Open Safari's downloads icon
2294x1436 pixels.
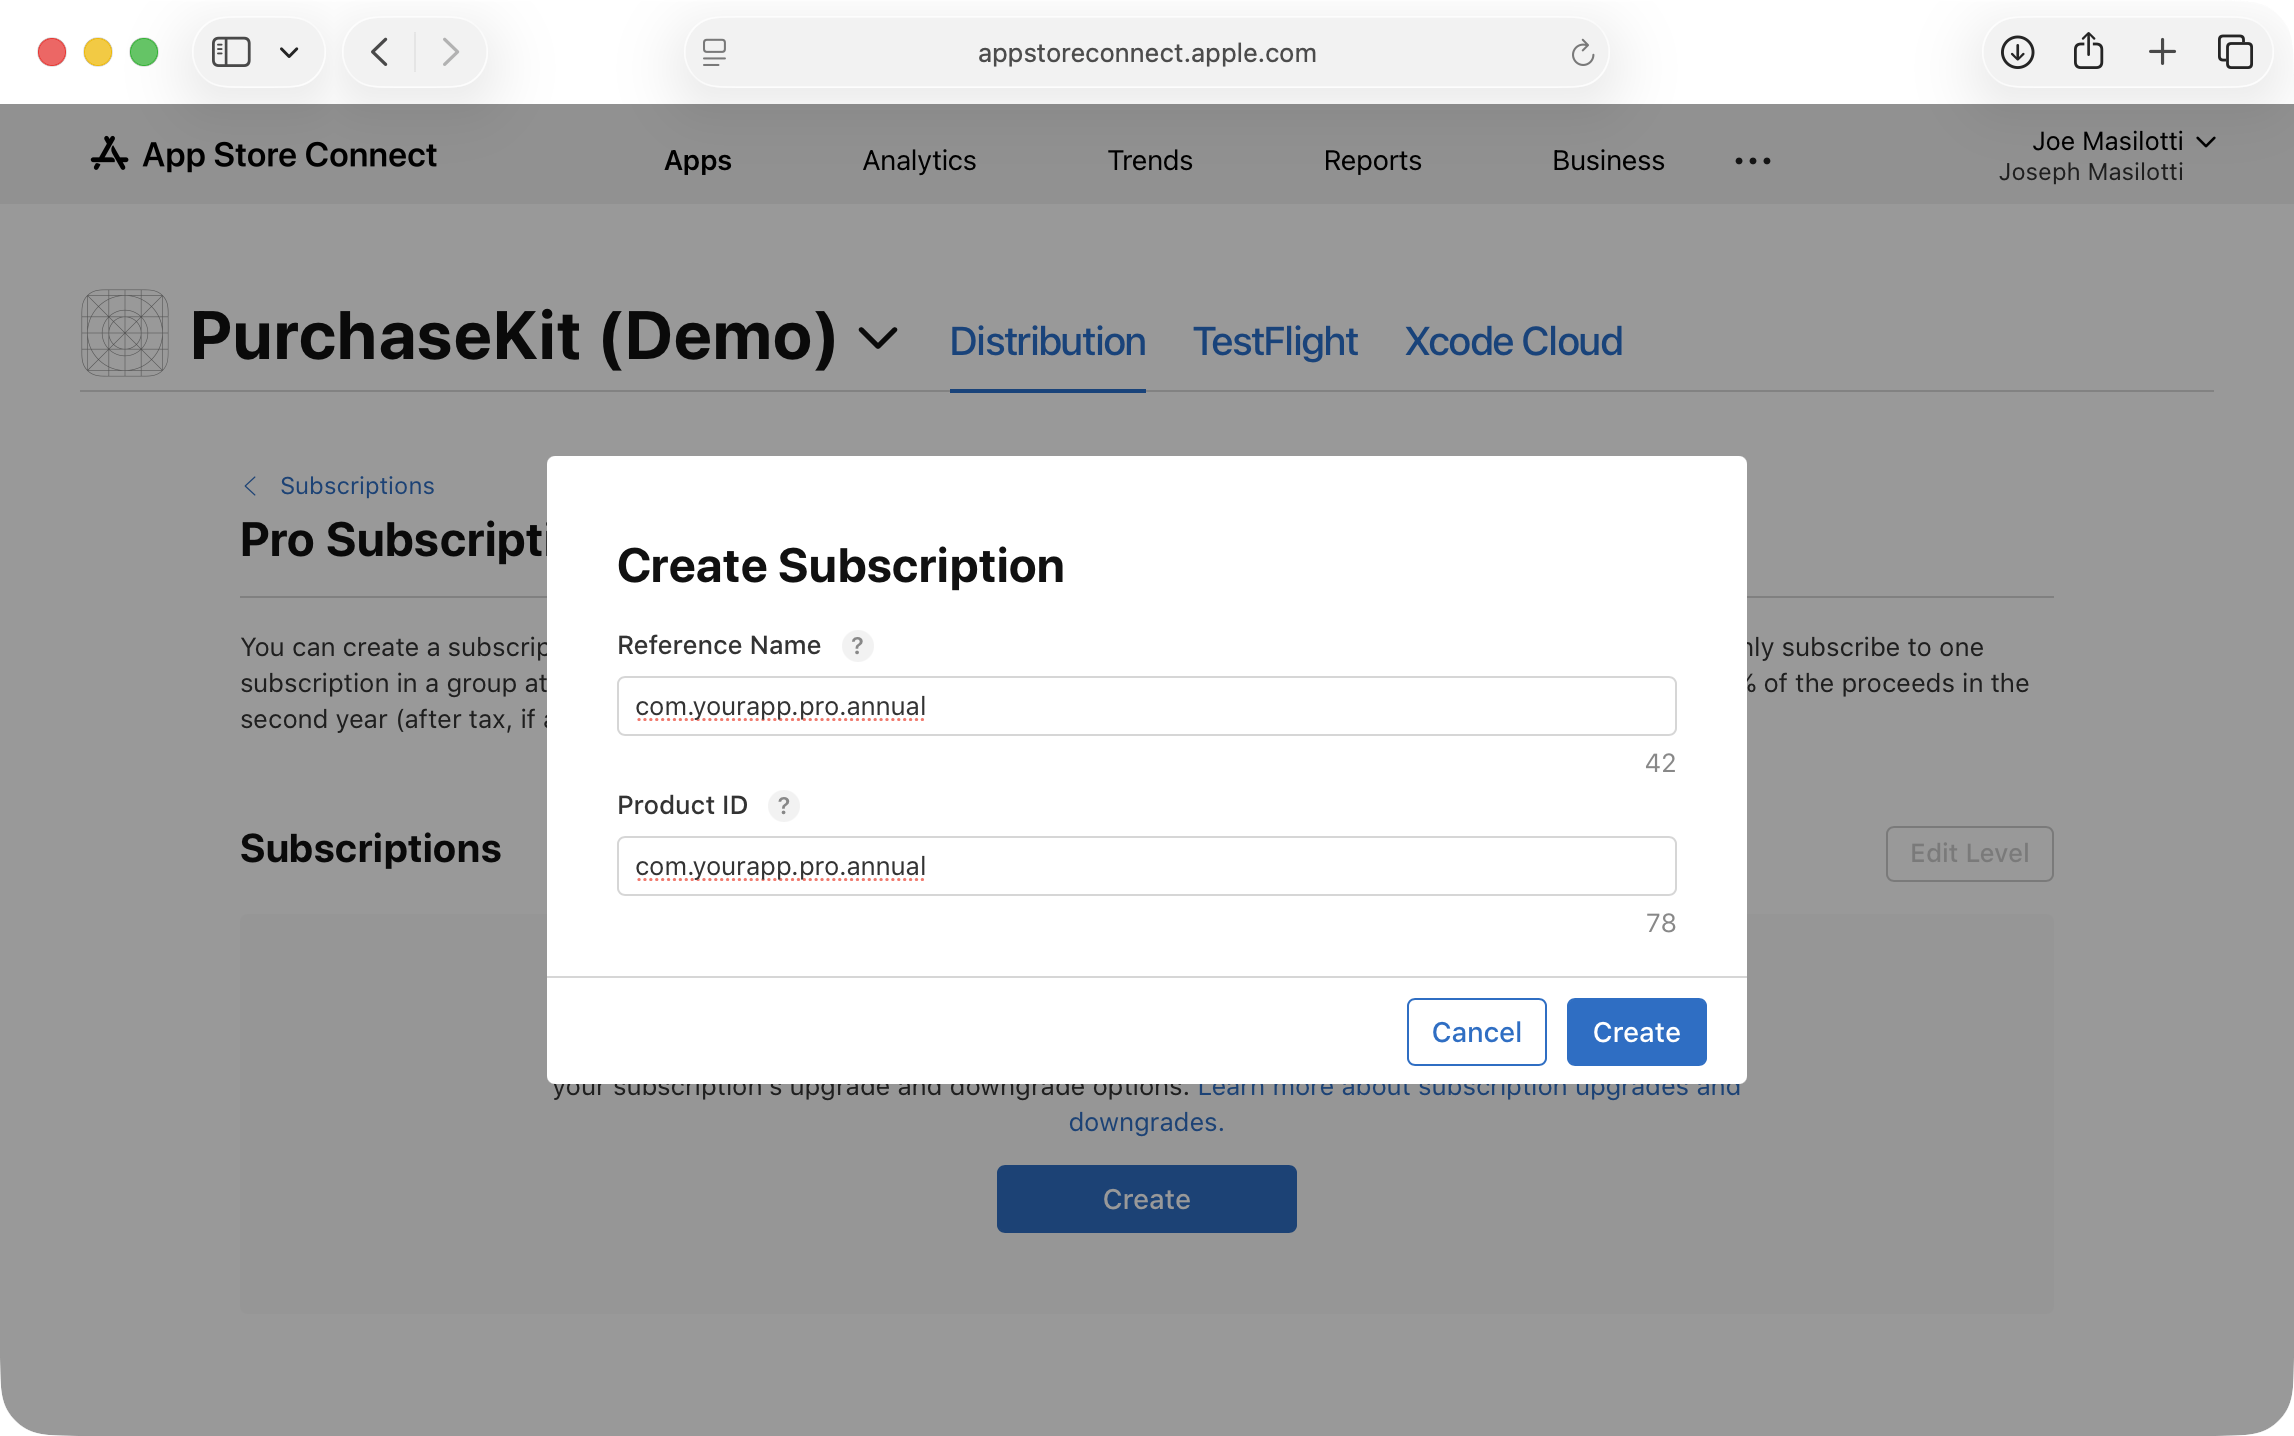(x=2016, y=51)
